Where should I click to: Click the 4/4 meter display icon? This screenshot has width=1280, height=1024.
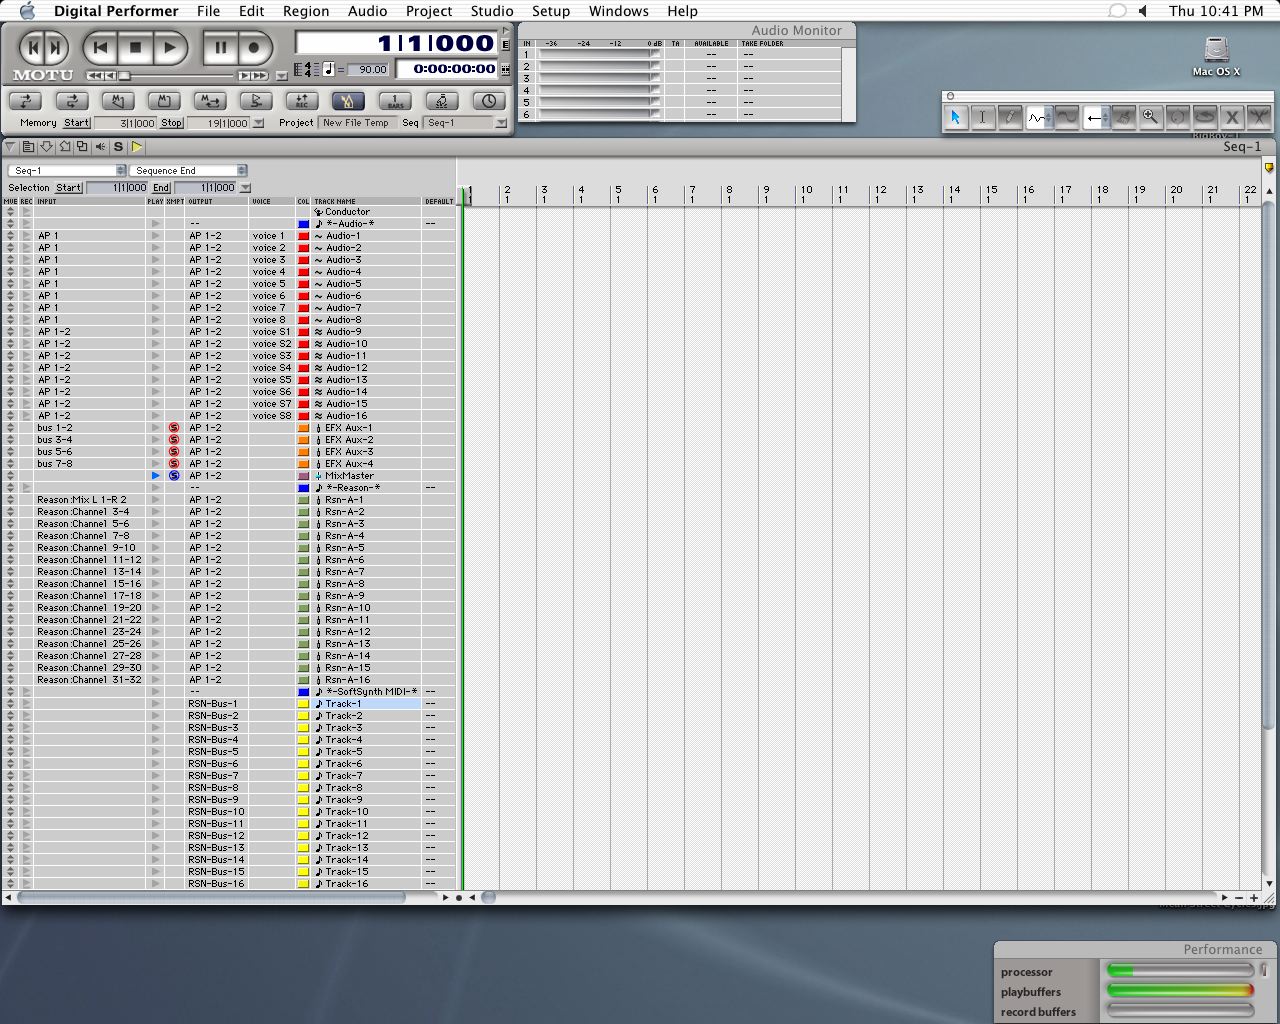click(306, 69)
